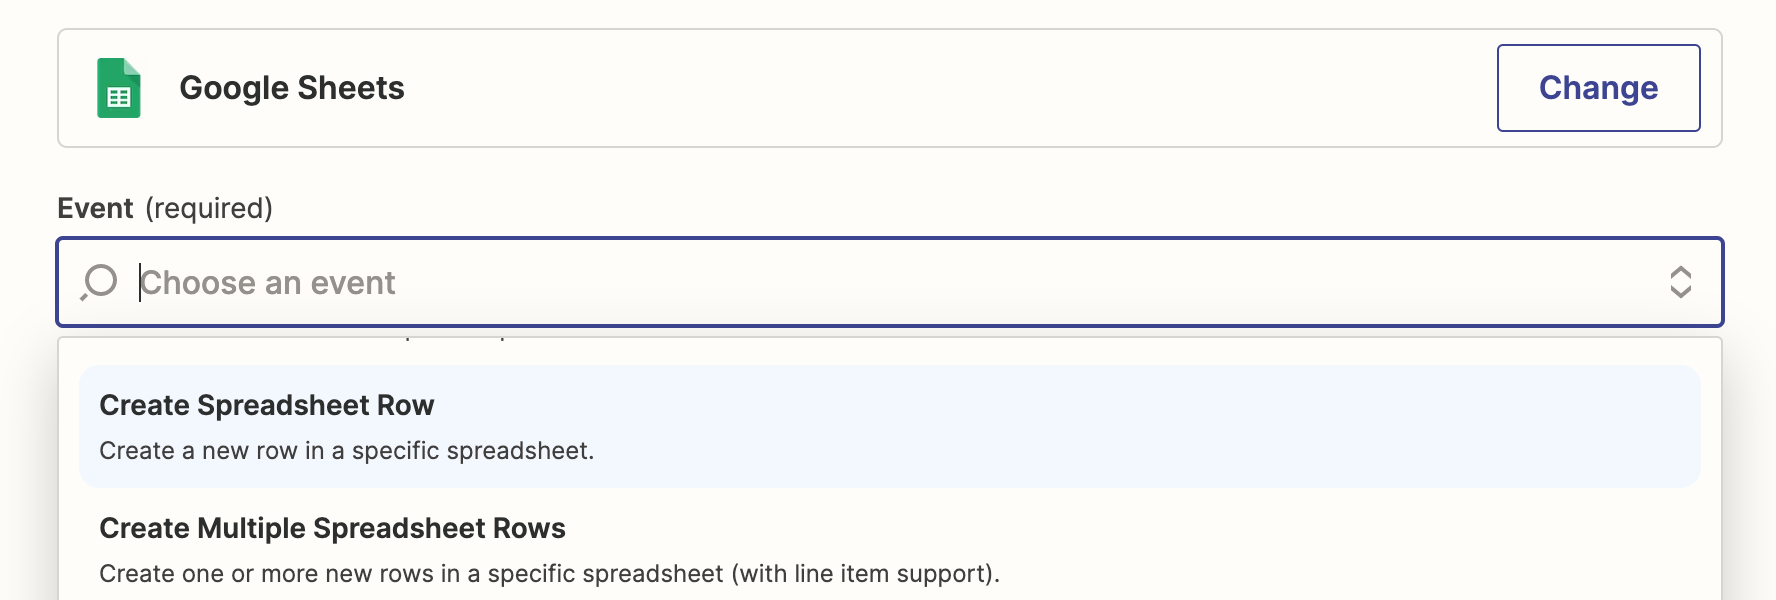Click the word 'required' beside Event
This screenshot has height=600, width=1776.
pos(209,208)
